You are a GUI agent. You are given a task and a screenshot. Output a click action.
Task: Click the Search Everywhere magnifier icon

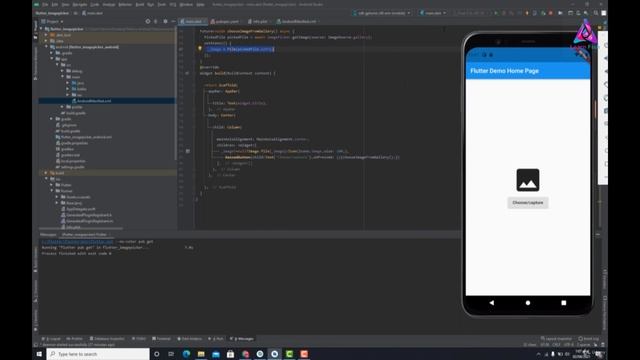tap(596, 13)
